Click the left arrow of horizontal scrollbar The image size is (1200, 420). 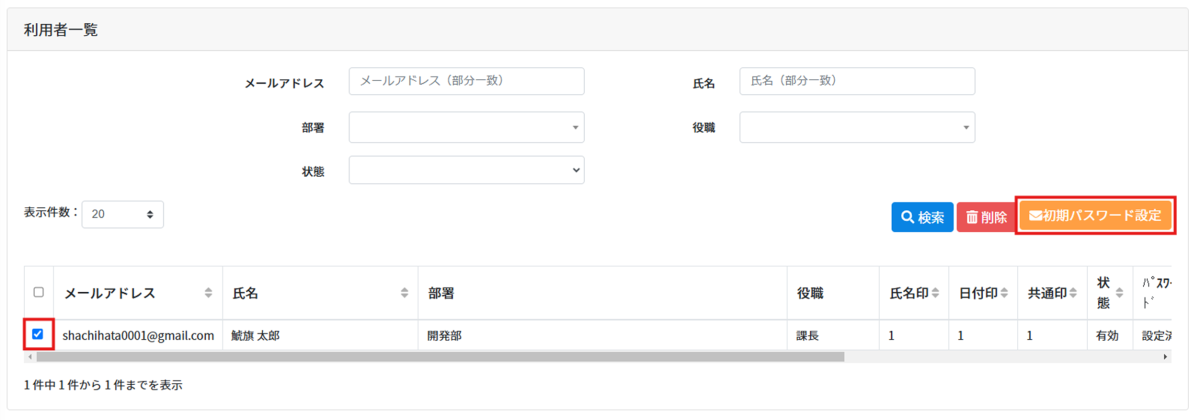[x=30, y=356]
